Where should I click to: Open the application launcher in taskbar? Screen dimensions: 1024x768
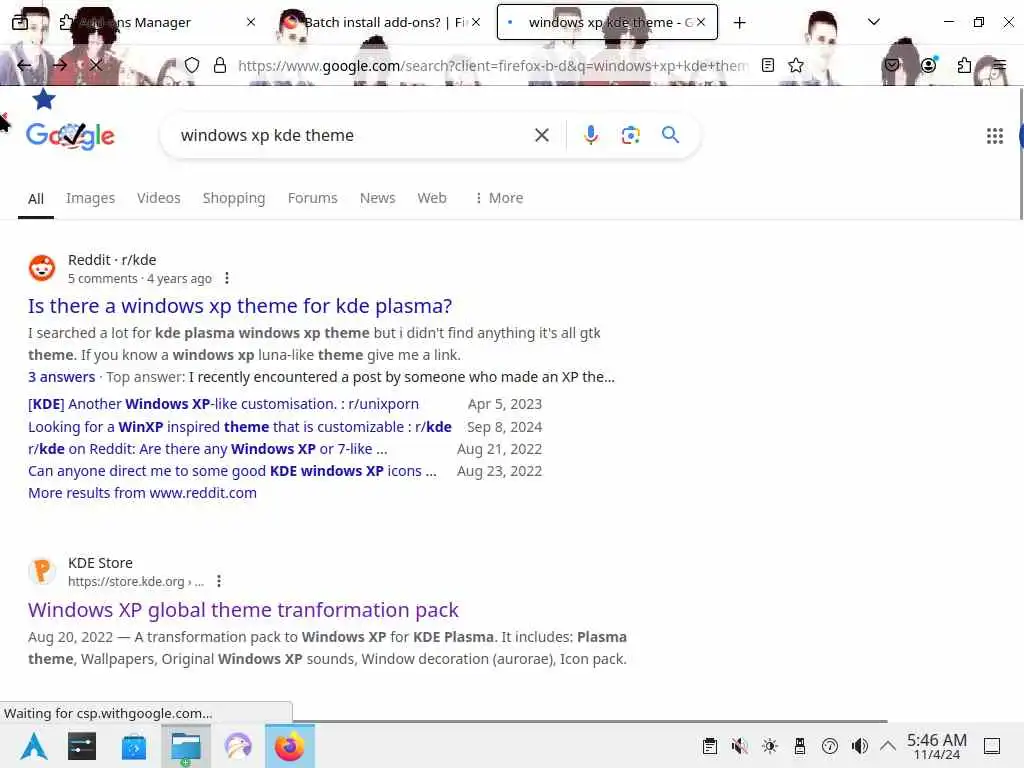pos(34,746)
